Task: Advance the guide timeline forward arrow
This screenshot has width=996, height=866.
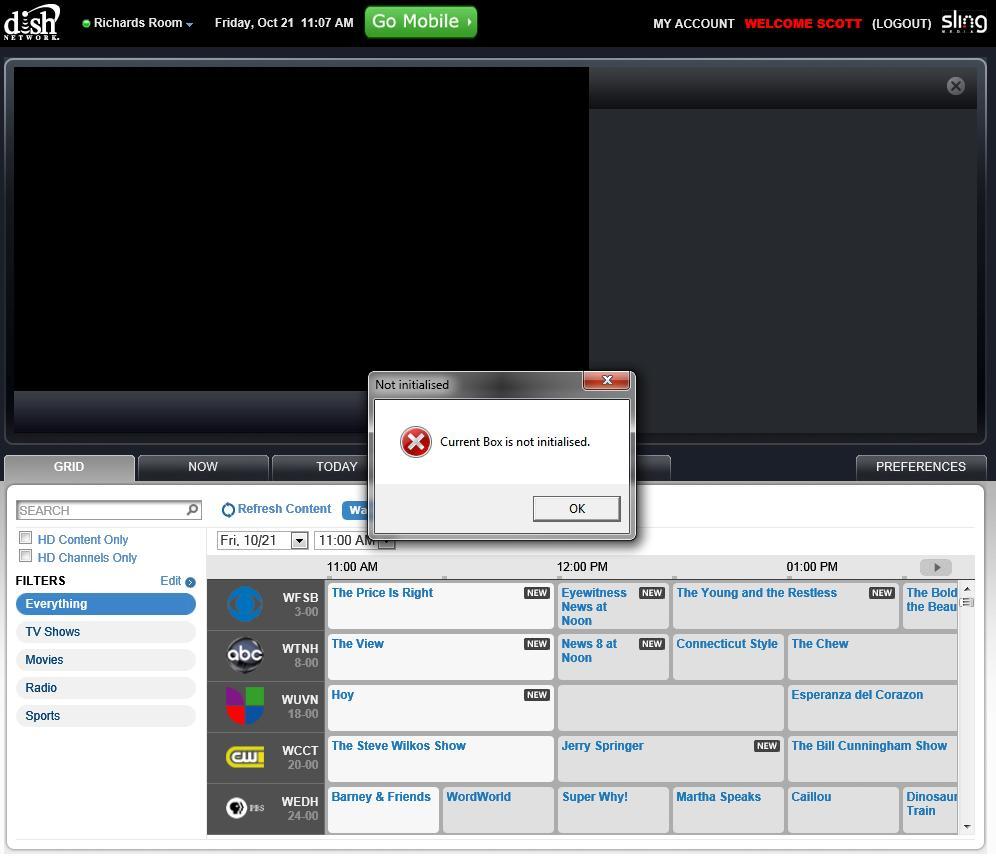Action: (936, 567)
